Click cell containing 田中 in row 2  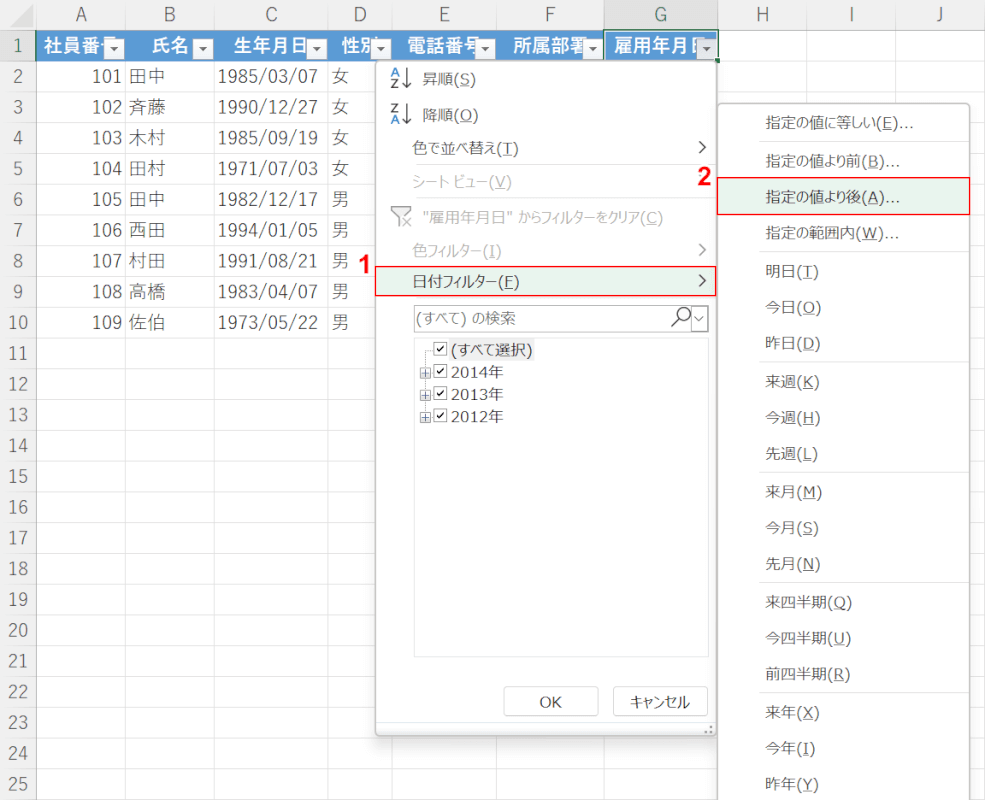click(170, 76)
